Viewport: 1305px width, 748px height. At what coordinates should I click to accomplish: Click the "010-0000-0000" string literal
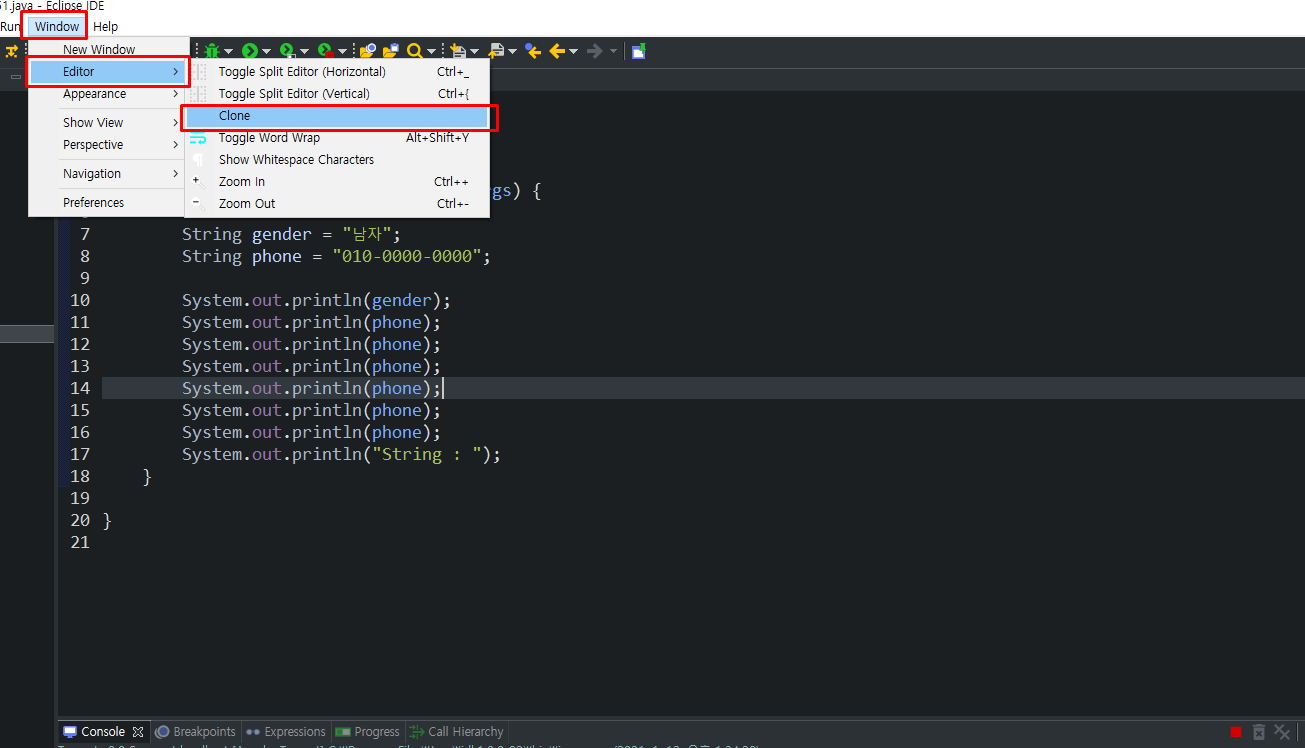407,256
